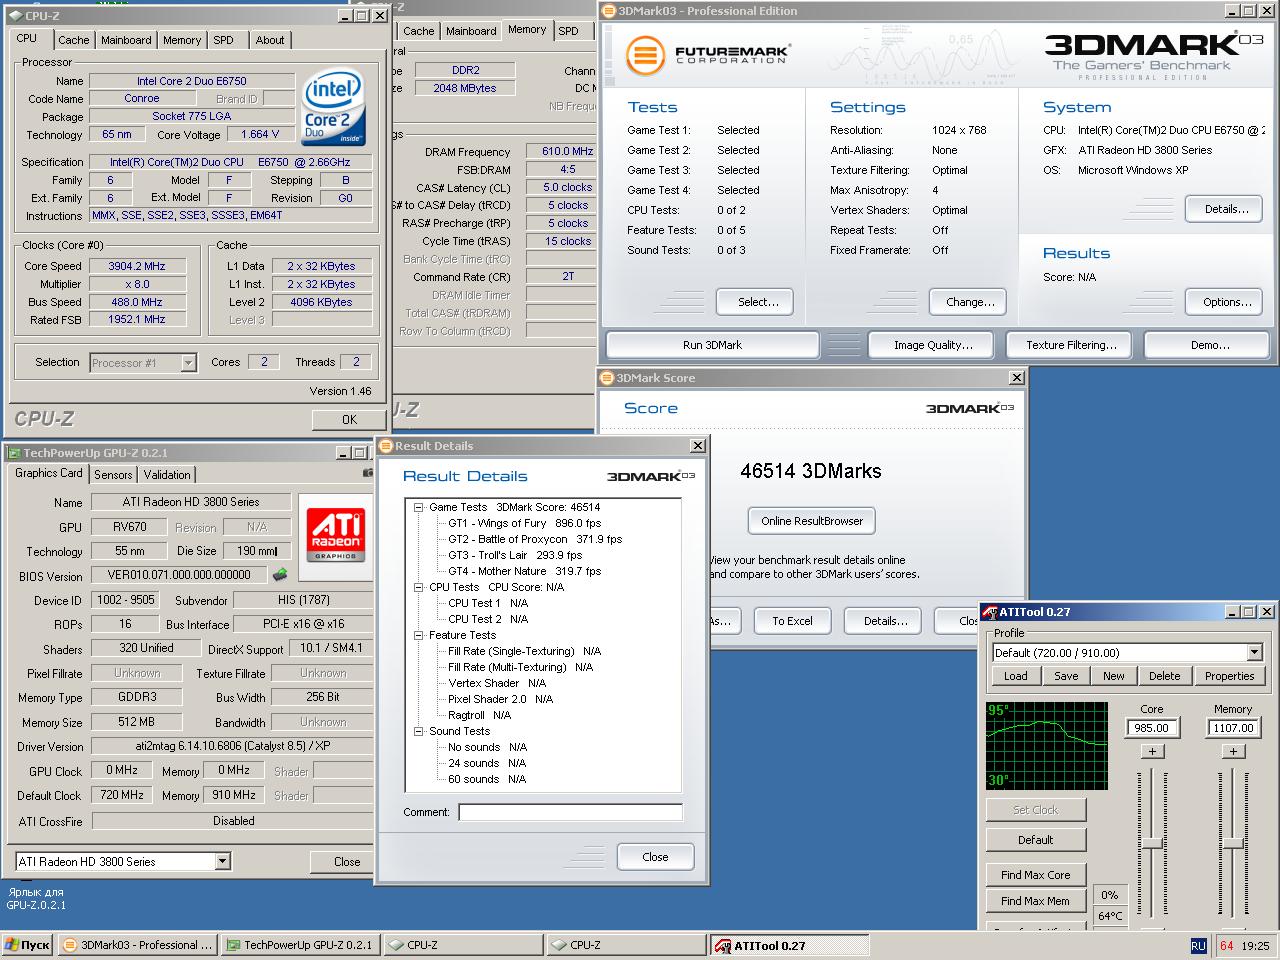The image size is (1280, 960).
Task: Activate 3DMark03 Professional in the taskbar
Action: tap(138, 945)
